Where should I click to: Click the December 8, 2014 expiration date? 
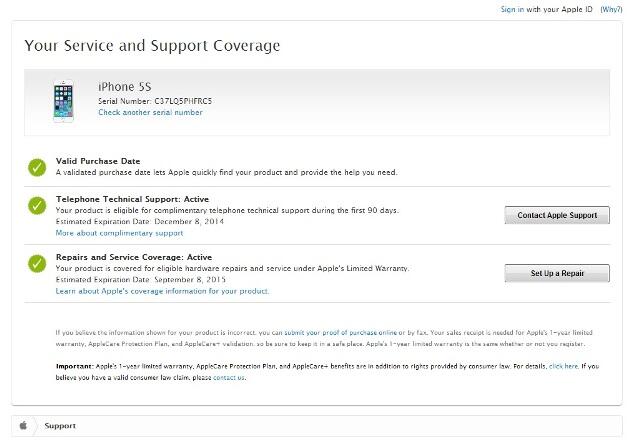pyautogui.click(x=189, y=222)
